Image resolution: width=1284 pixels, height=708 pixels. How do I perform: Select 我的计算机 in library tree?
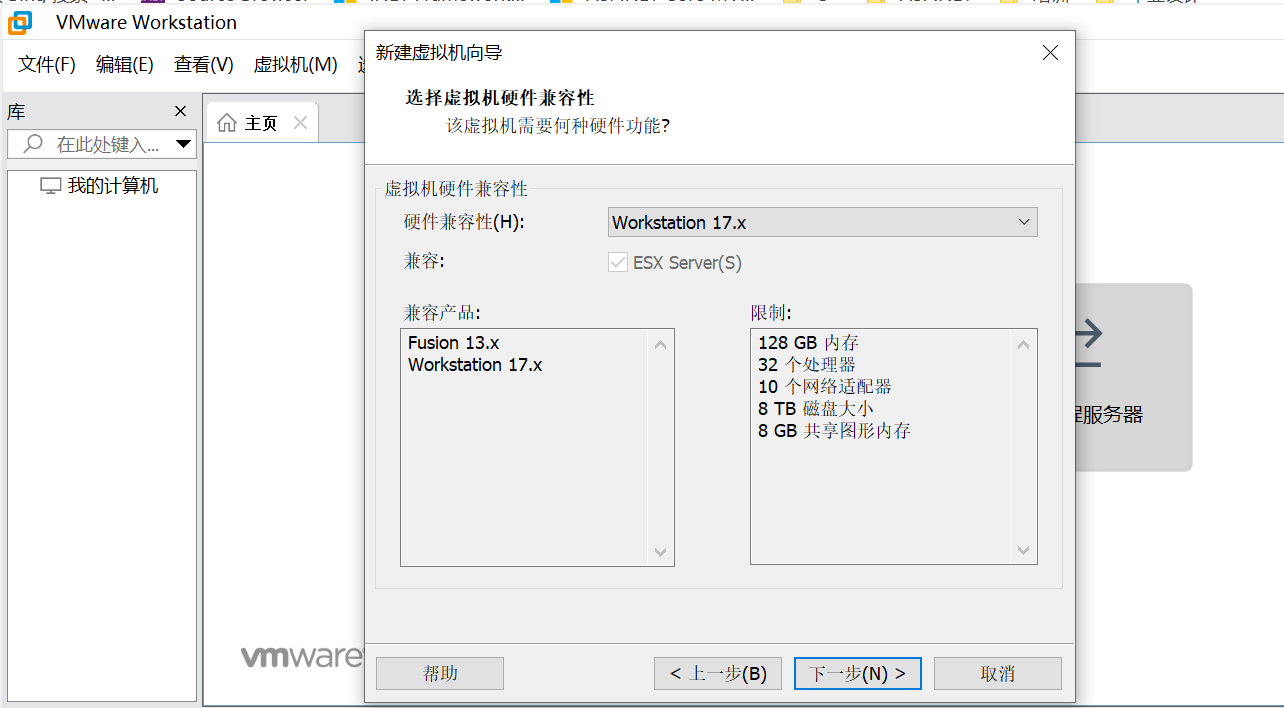pyautogui.click(x=112, y=186)
